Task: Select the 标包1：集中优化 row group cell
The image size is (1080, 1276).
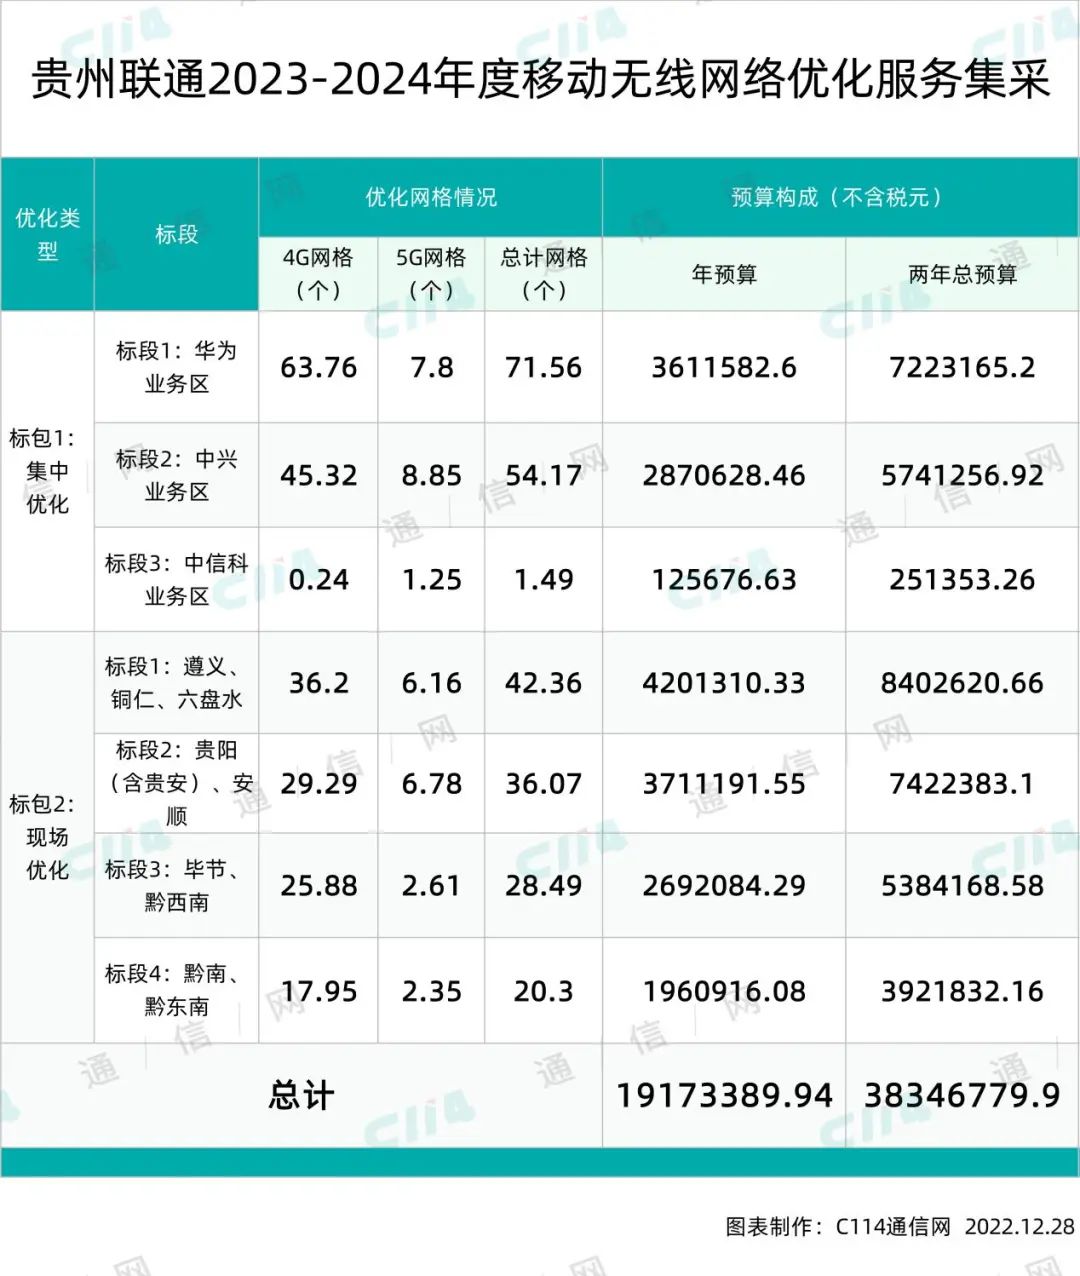Action: 47,471
